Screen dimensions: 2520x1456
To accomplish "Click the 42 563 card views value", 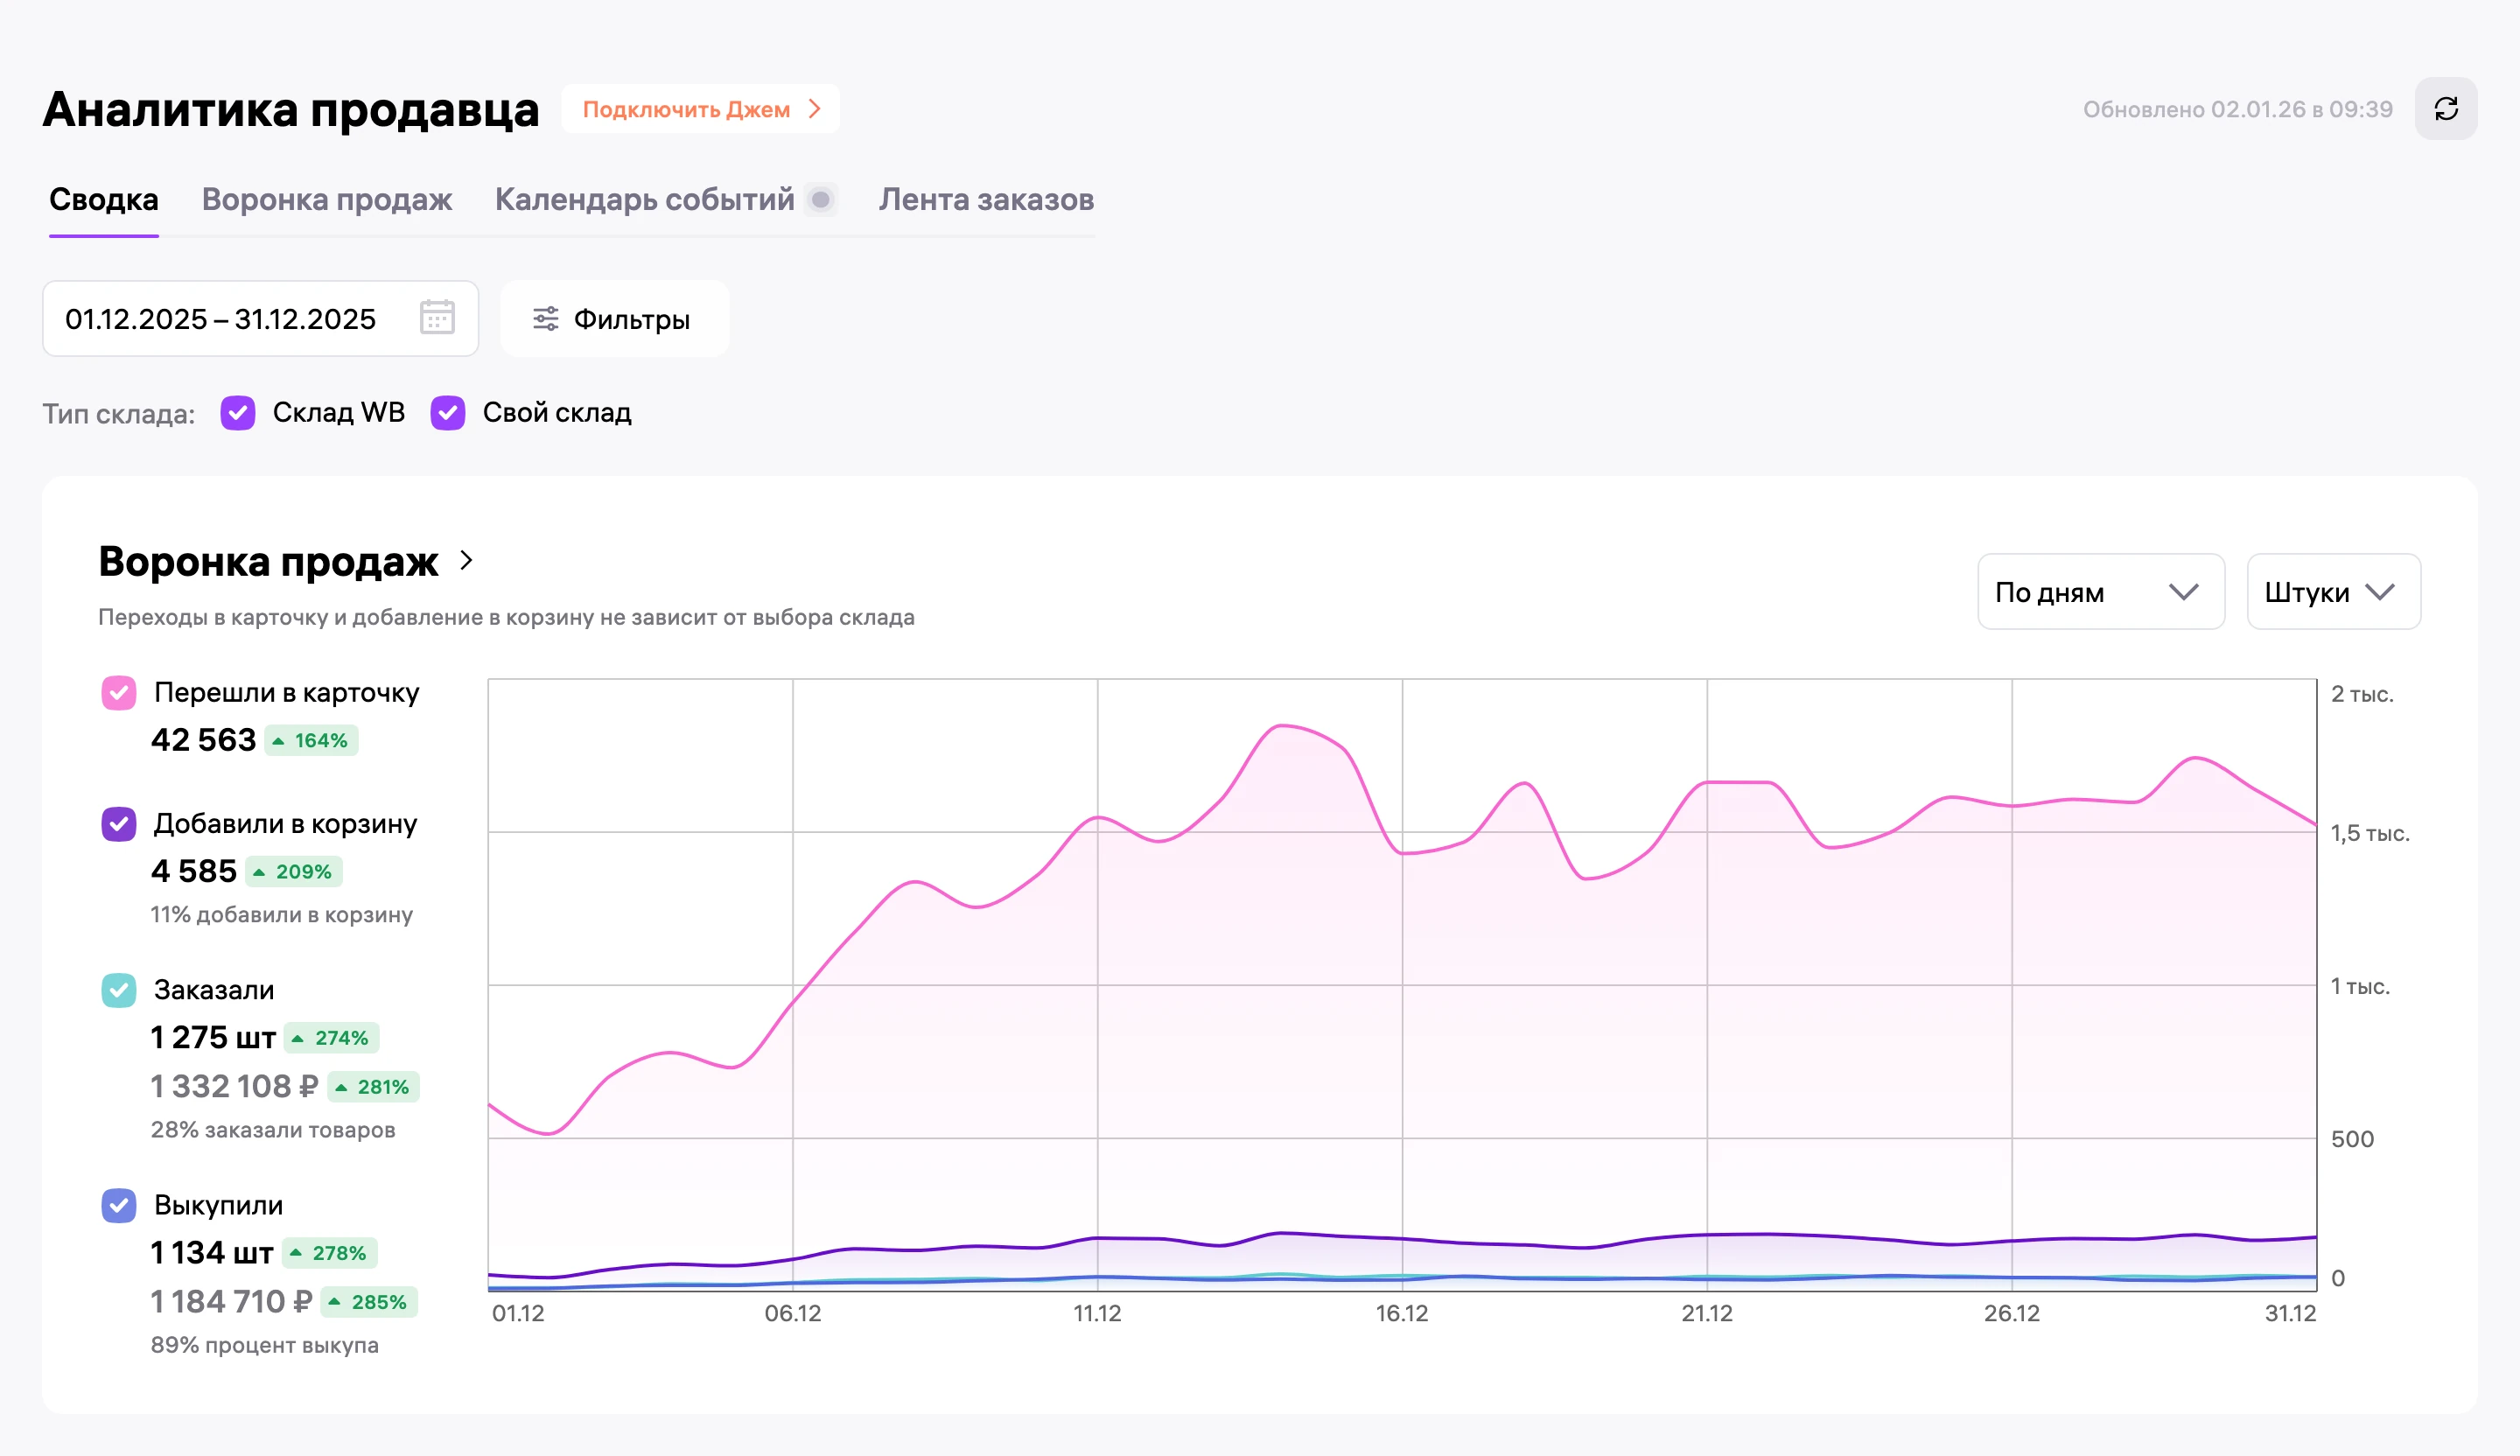I will [204, 740].
